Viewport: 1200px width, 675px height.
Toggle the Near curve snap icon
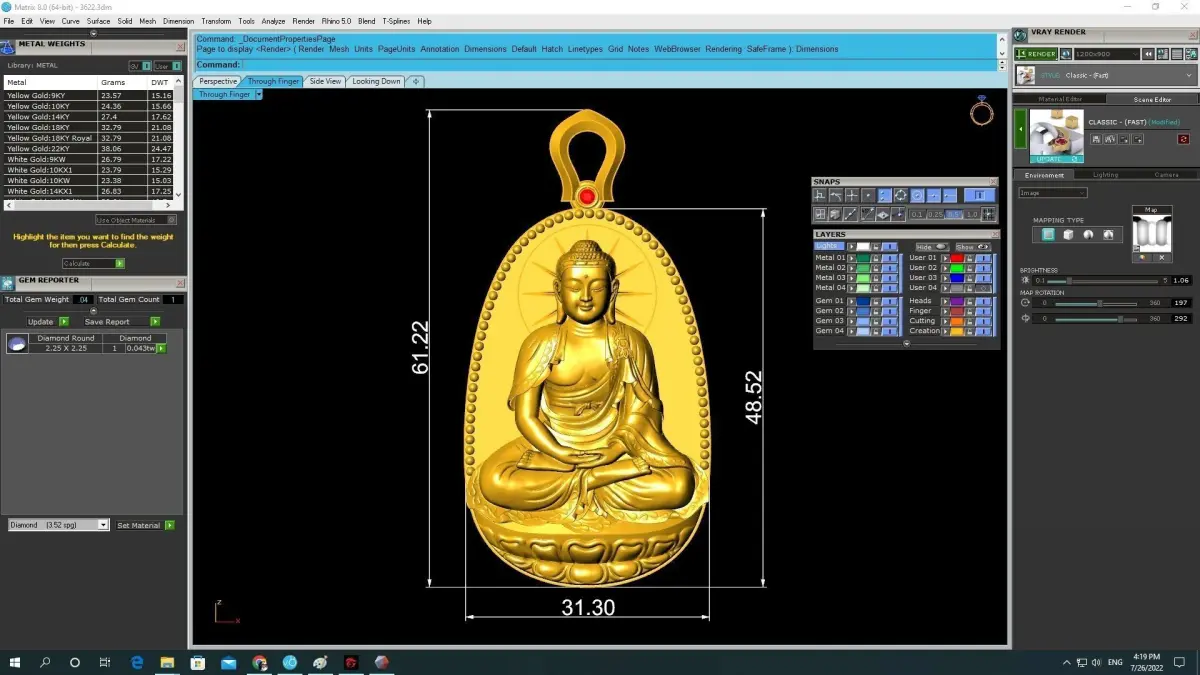(x=836, y=195)
